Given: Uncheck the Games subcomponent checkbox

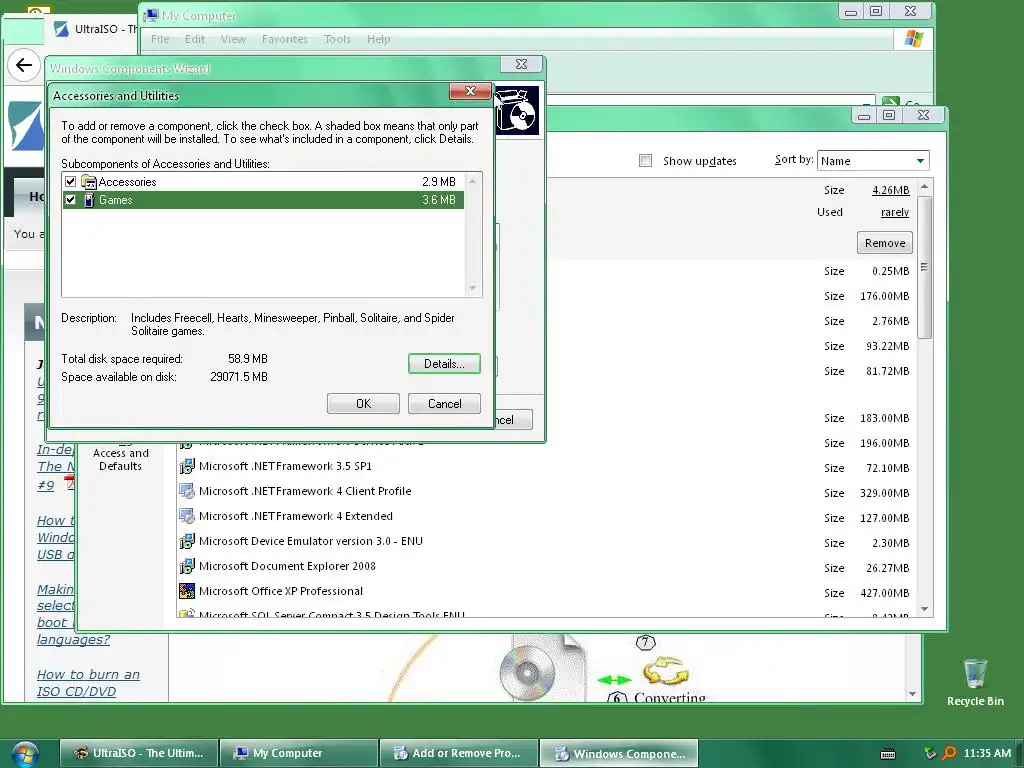Looking at the screenshot, I should 71,200.
